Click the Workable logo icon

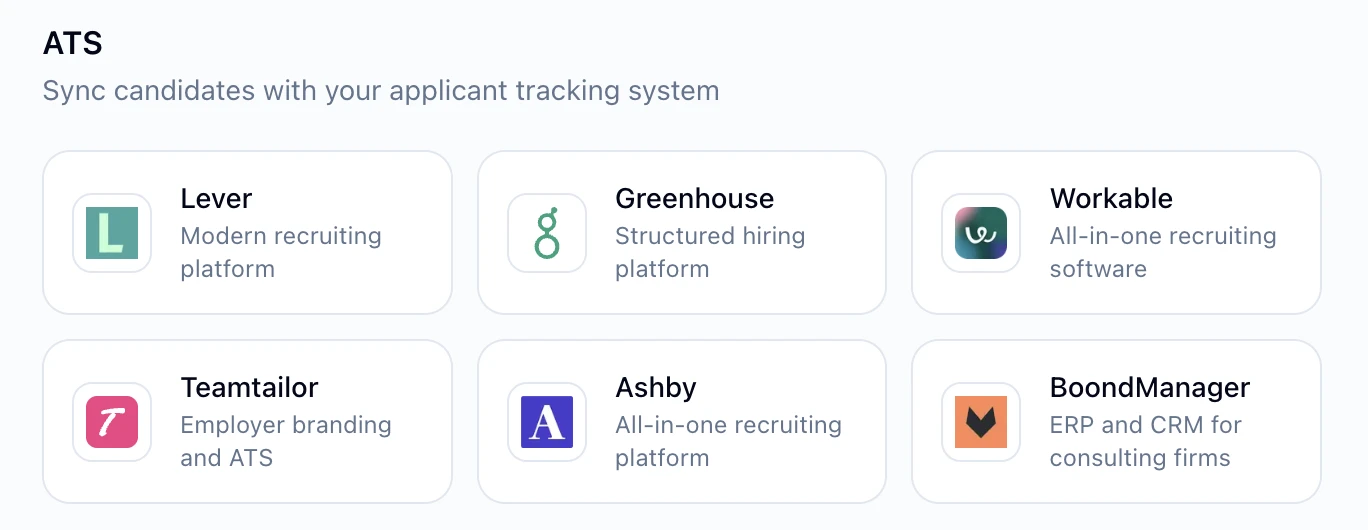tap(981, 233)
